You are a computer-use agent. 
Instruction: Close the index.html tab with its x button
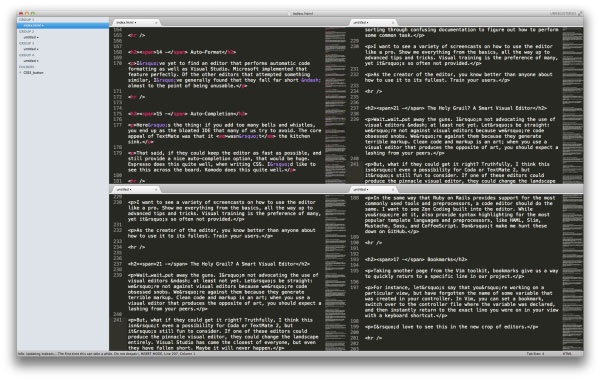point(156,23)
